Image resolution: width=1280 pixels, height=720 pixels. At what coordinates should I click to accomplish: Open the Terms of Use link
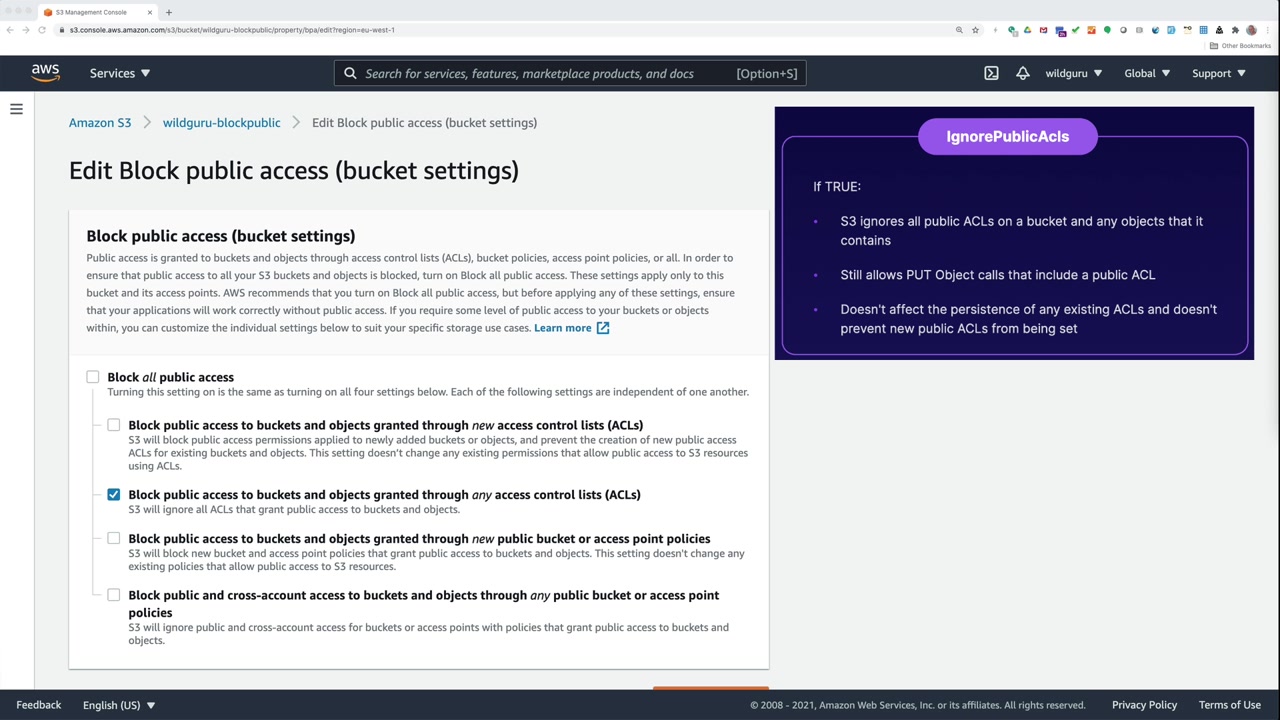[1230, 705]
